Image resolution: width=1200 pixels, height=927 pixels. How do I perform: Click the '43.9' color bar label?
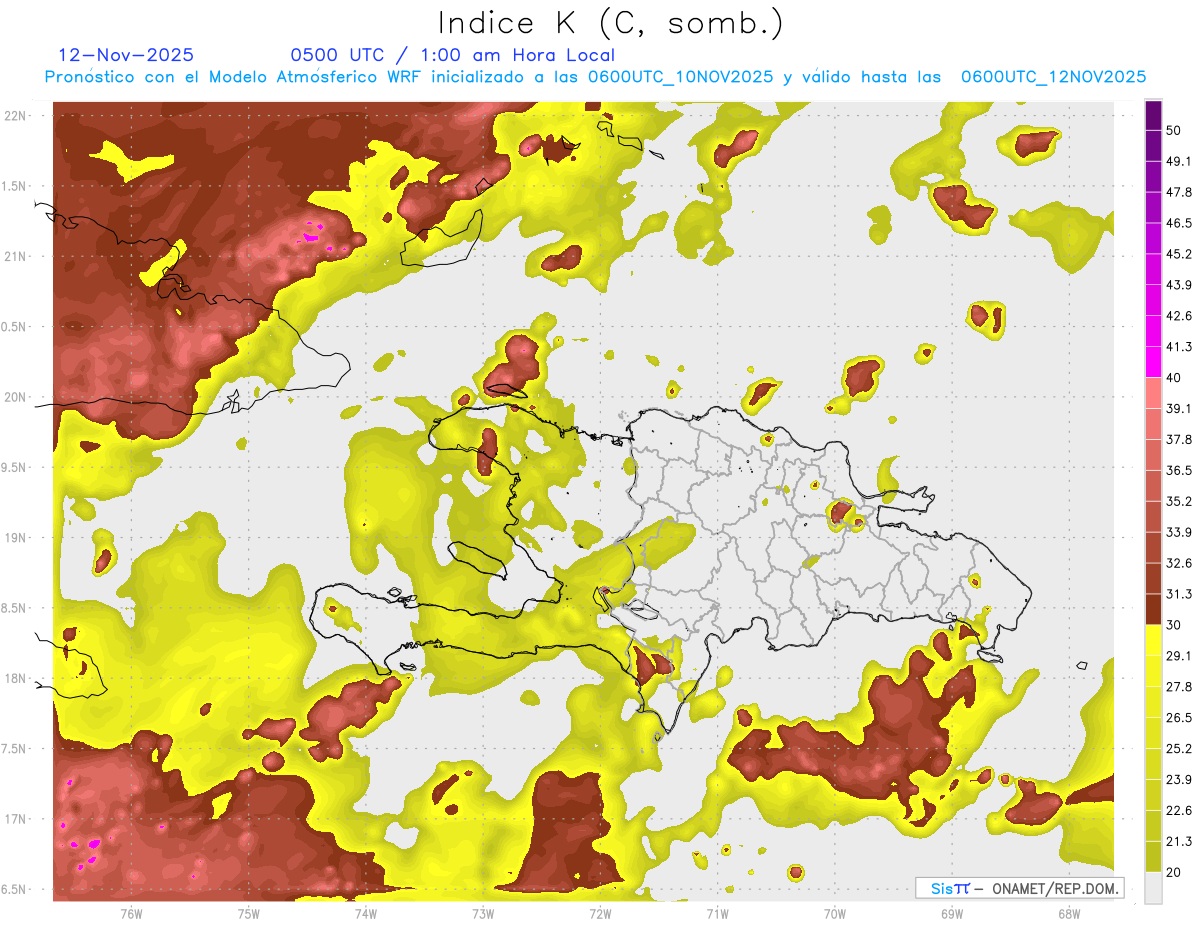pos(1178,285)
